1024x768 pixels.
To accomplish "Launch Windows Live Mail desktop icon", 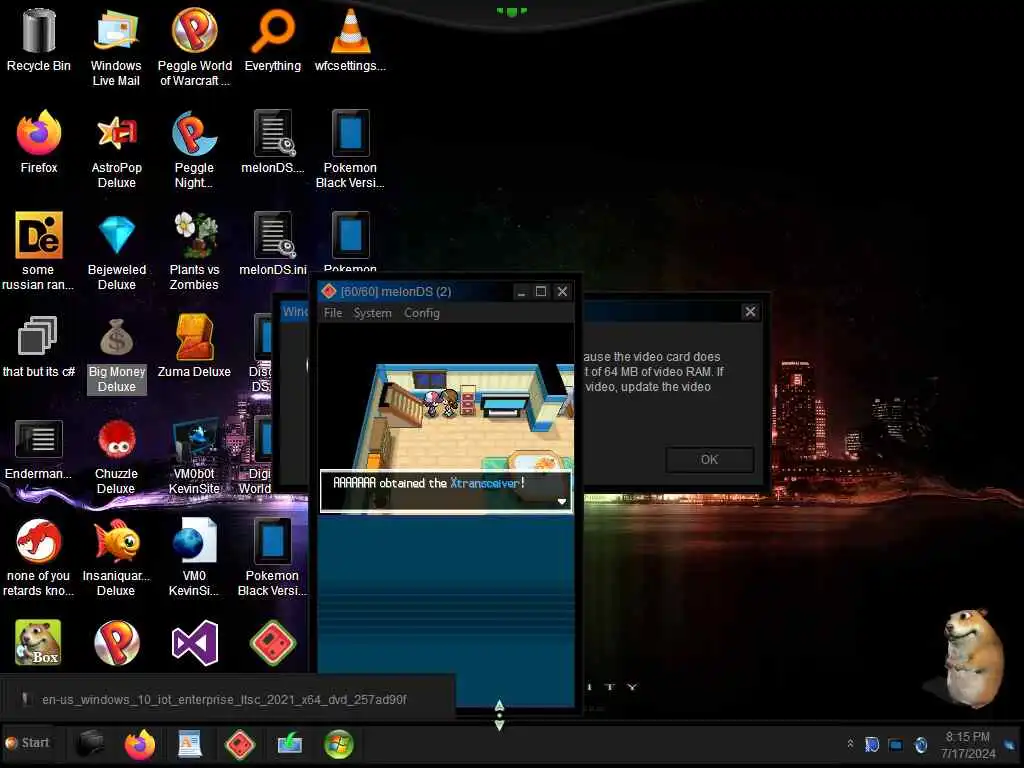I will [x=116, y=47].
